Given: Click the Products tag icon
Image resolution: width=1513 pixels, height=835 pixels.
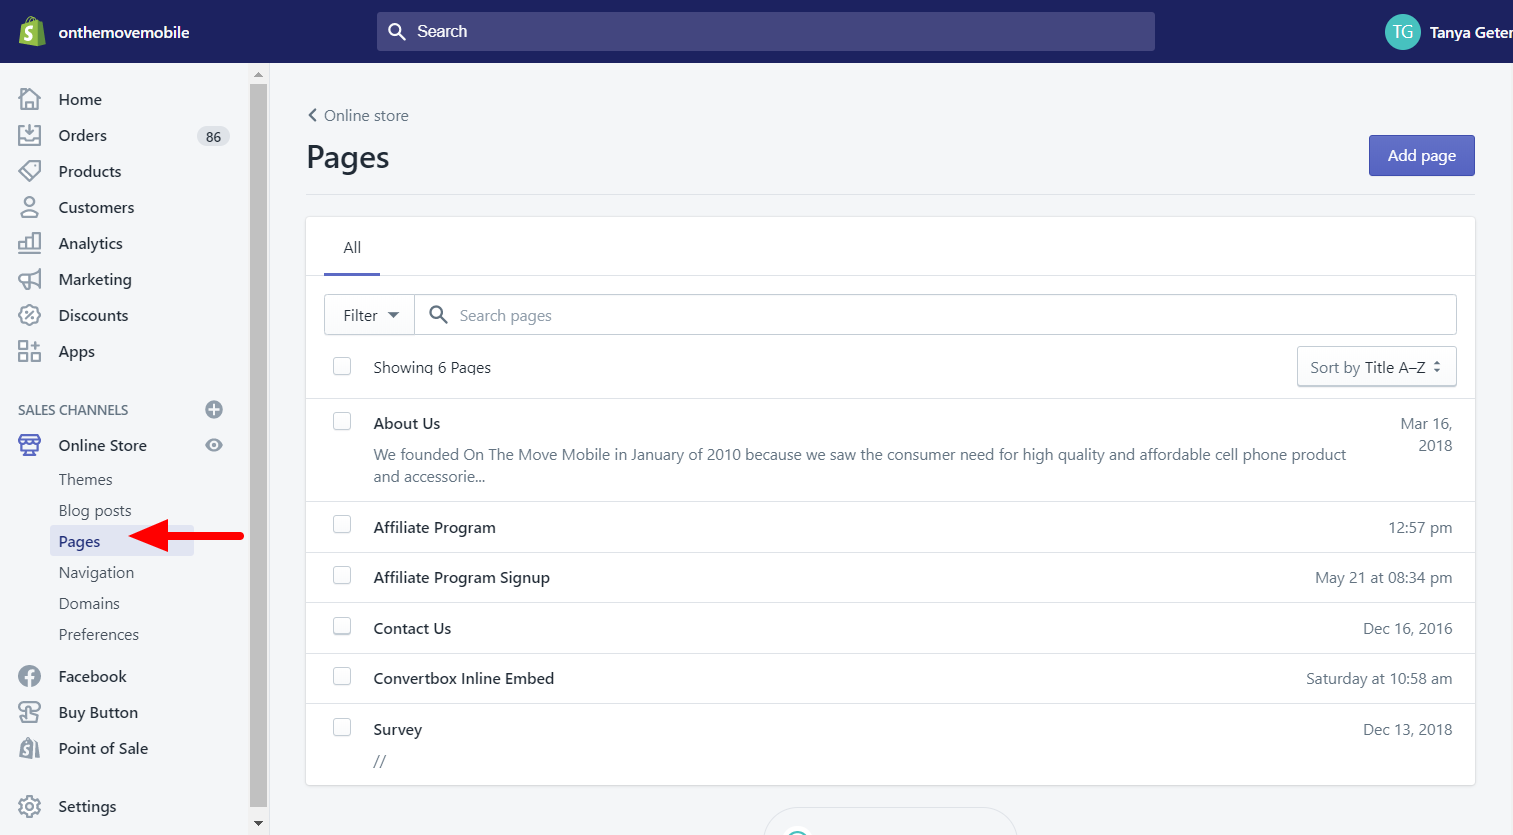Looking at the screenshot, I should pyautogui.click(x=30, y=171).
